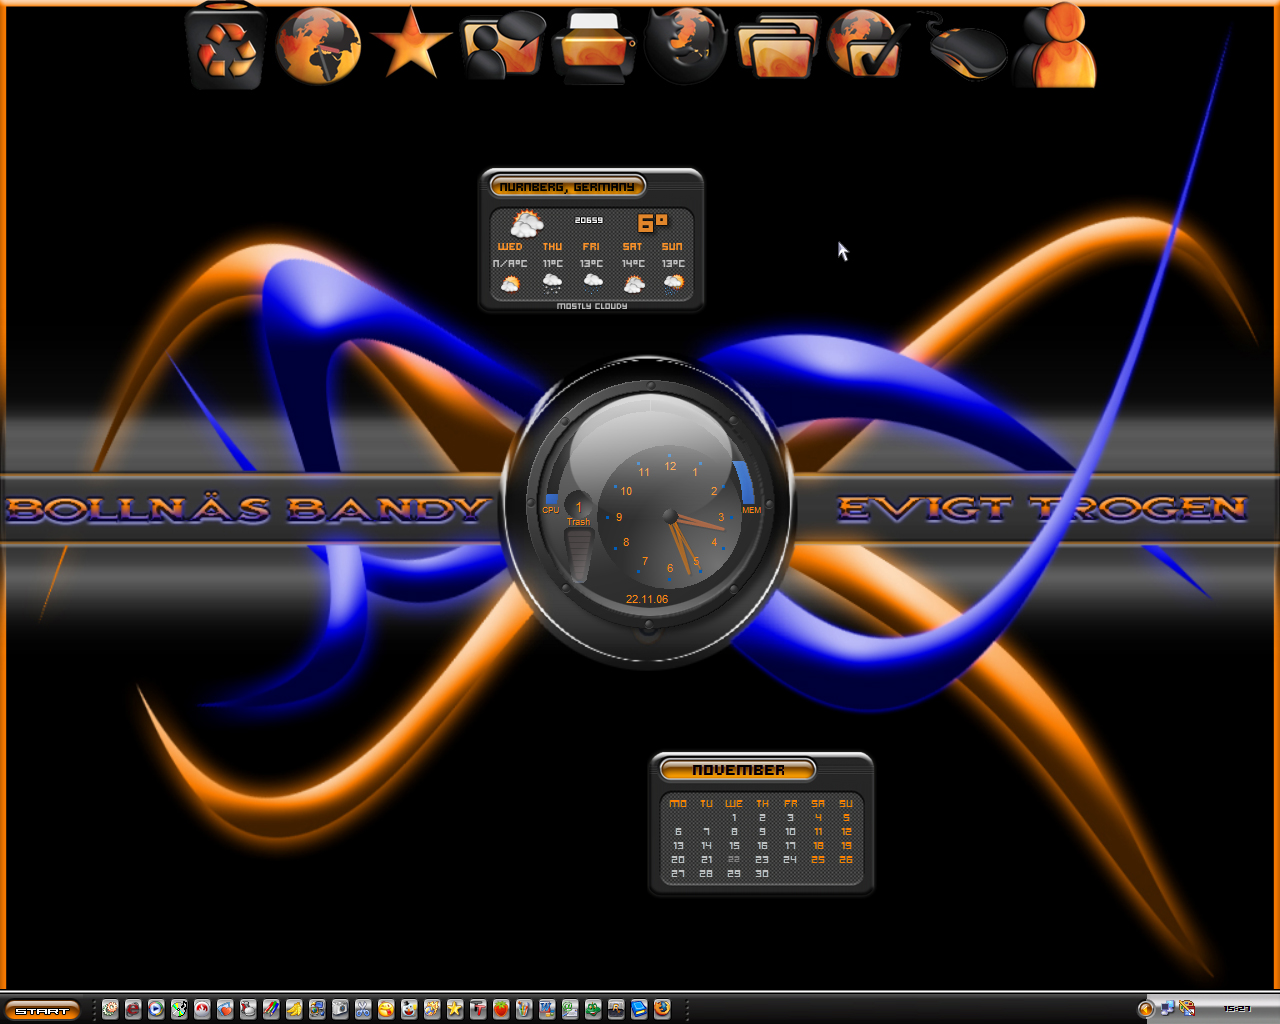Select day 25 in the November calendar
Viewport: 1280px width, 1024px height.
point(818,859)
